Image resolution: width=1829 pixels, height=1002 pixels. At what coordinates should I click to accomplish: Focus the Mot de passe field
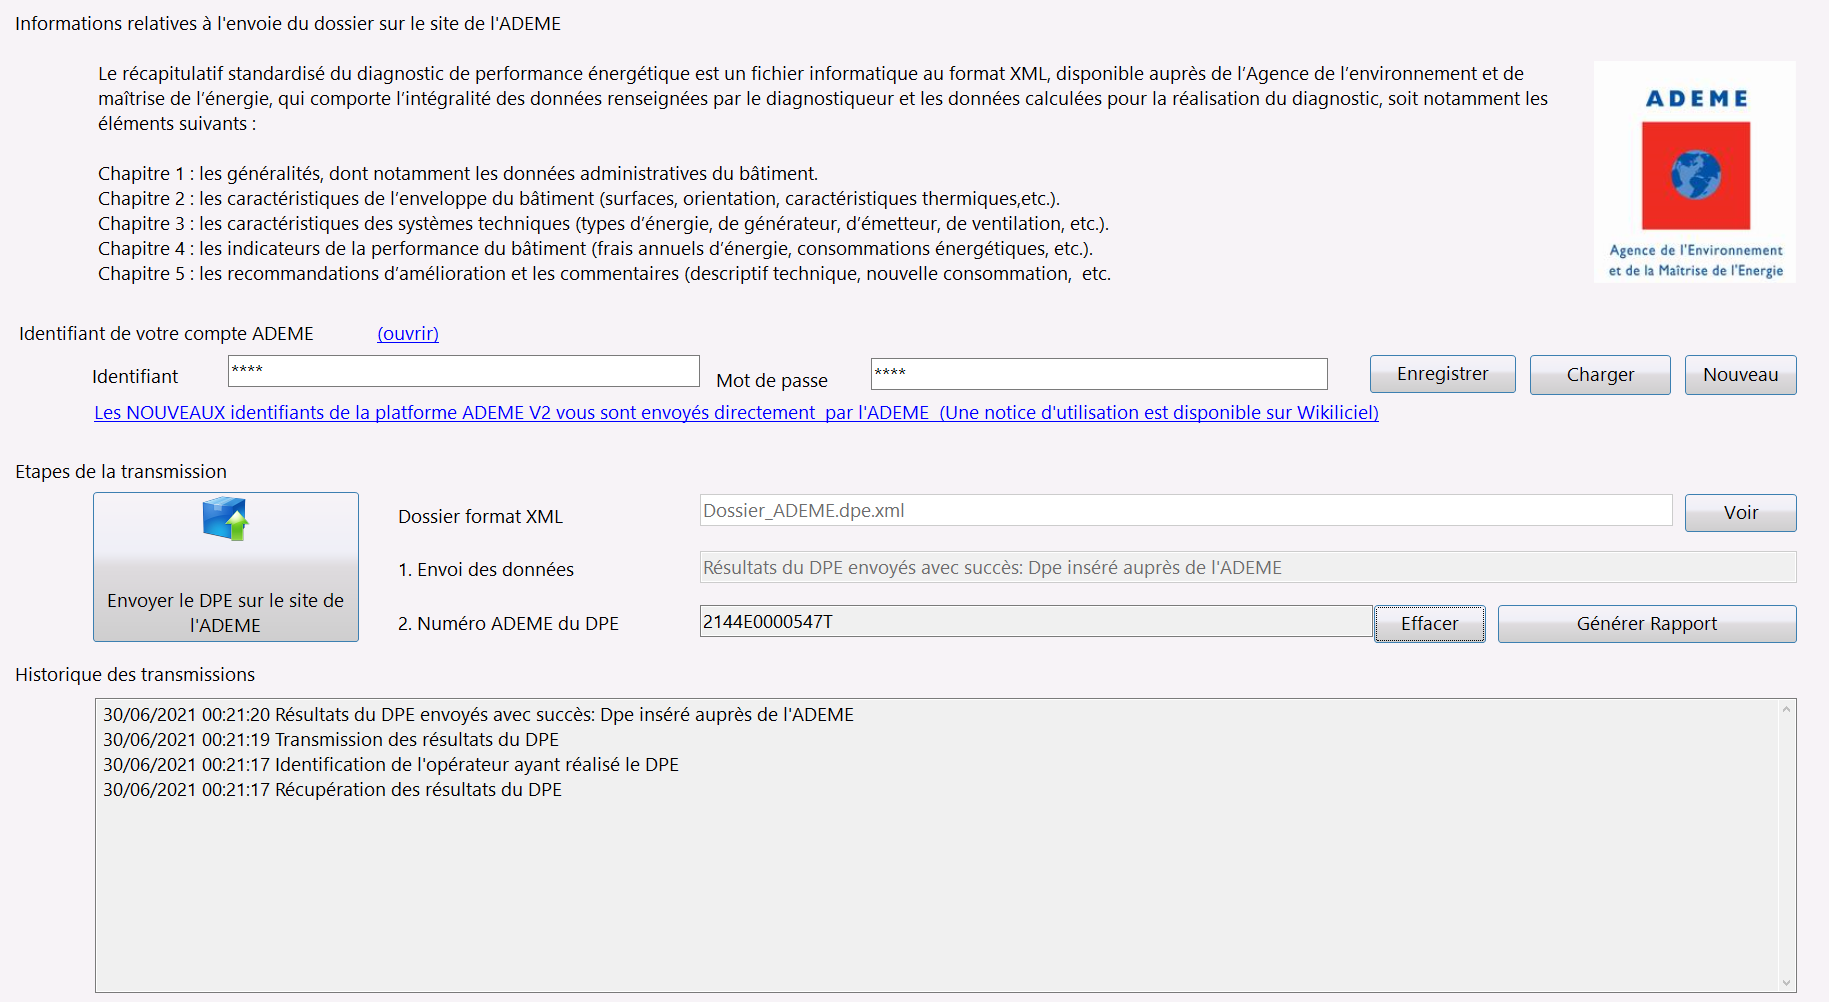1099,374
